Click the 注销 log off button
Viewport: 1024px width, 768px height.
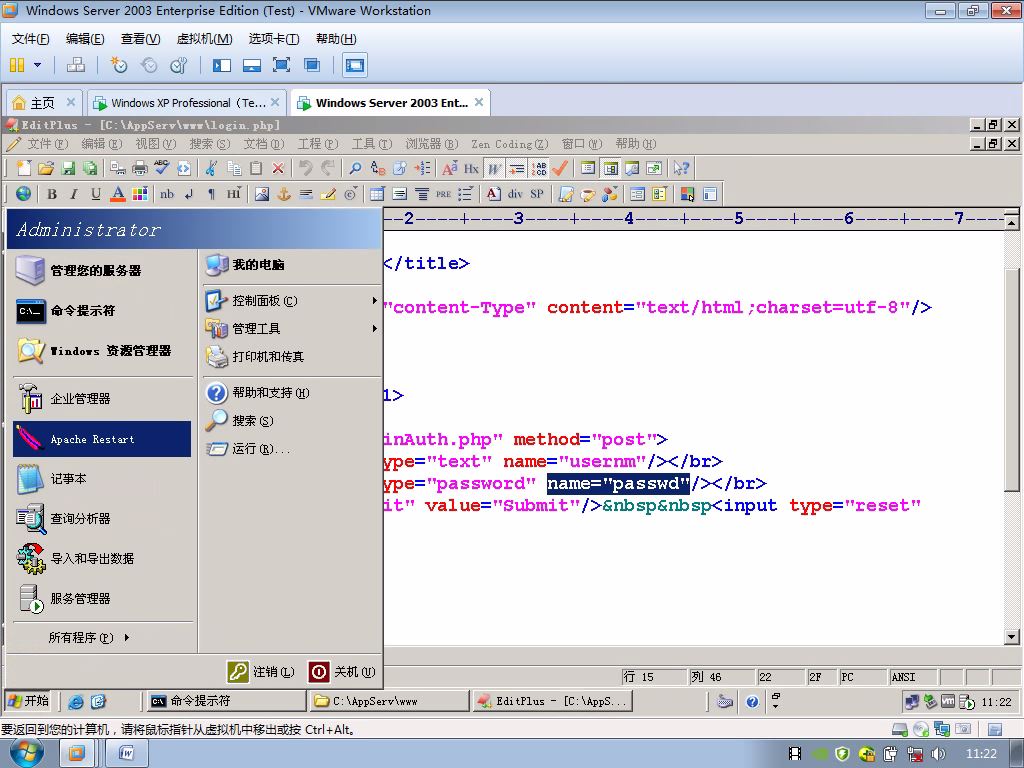click(x=261, y=671)
